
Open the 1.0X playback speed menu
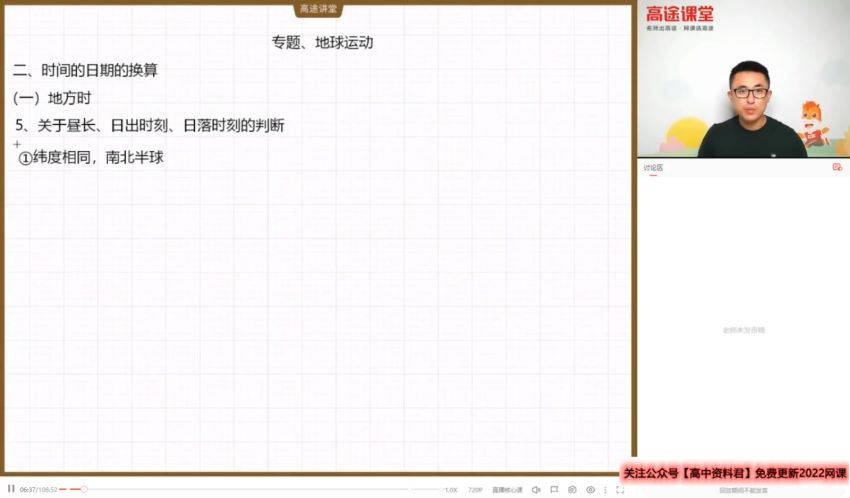pyautogui.click(x=451, y=490)
